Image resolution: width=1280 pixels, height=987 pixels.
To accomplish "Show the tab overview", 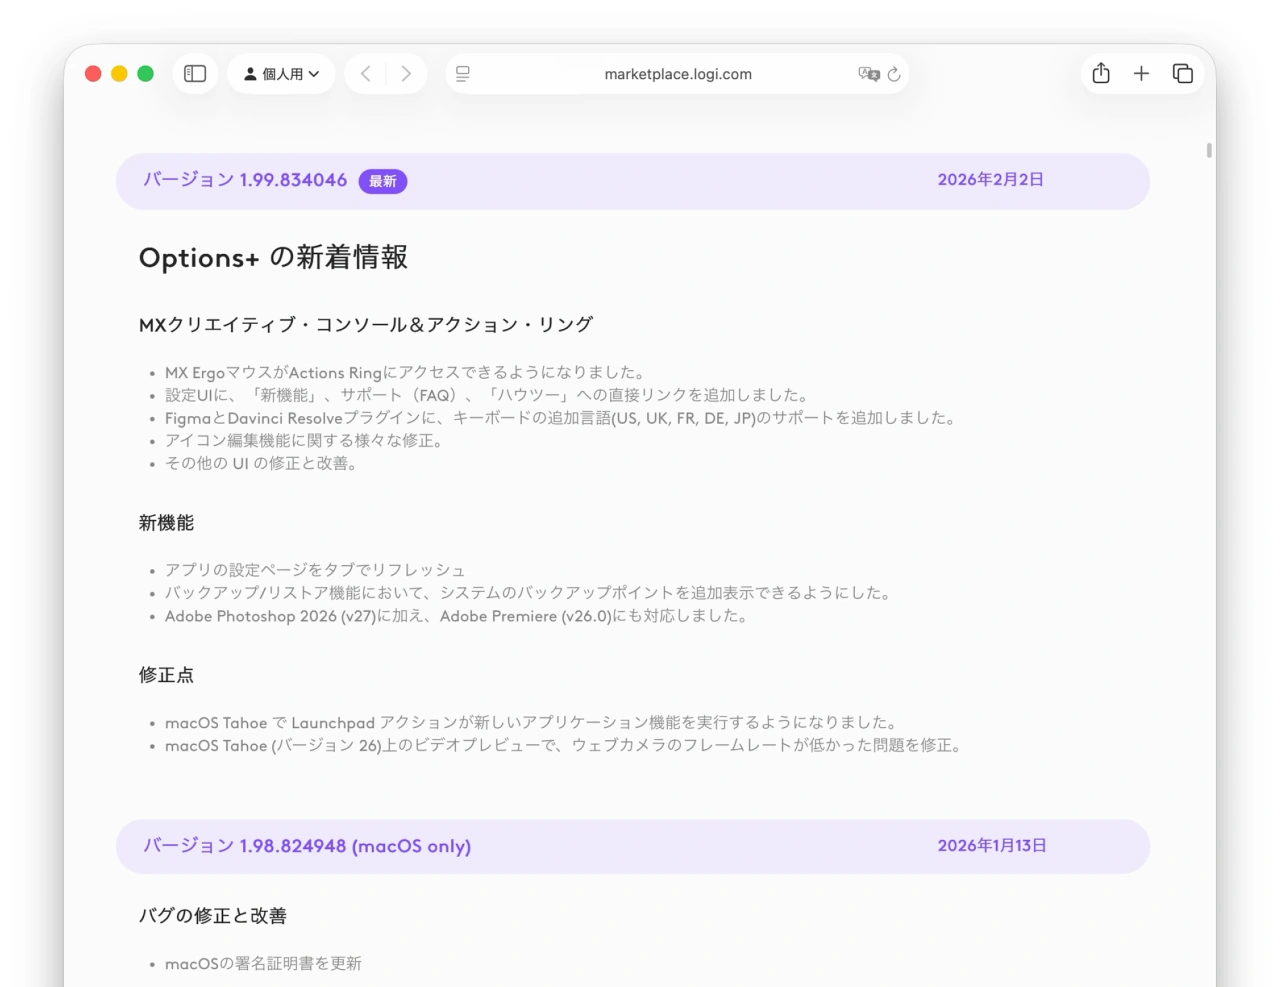I will click(x=1182, y=73).
